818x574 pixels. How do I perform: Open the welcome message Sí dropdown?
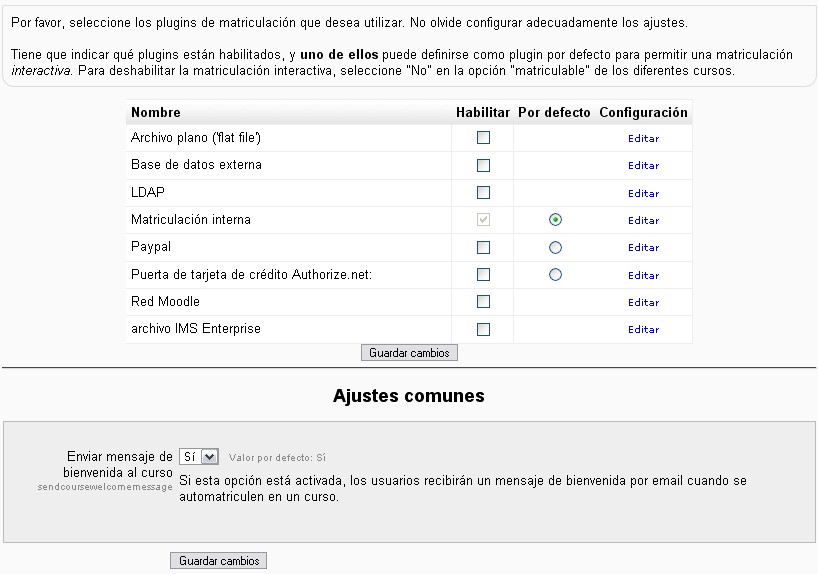pyautogui.click(x=199, y=456)
